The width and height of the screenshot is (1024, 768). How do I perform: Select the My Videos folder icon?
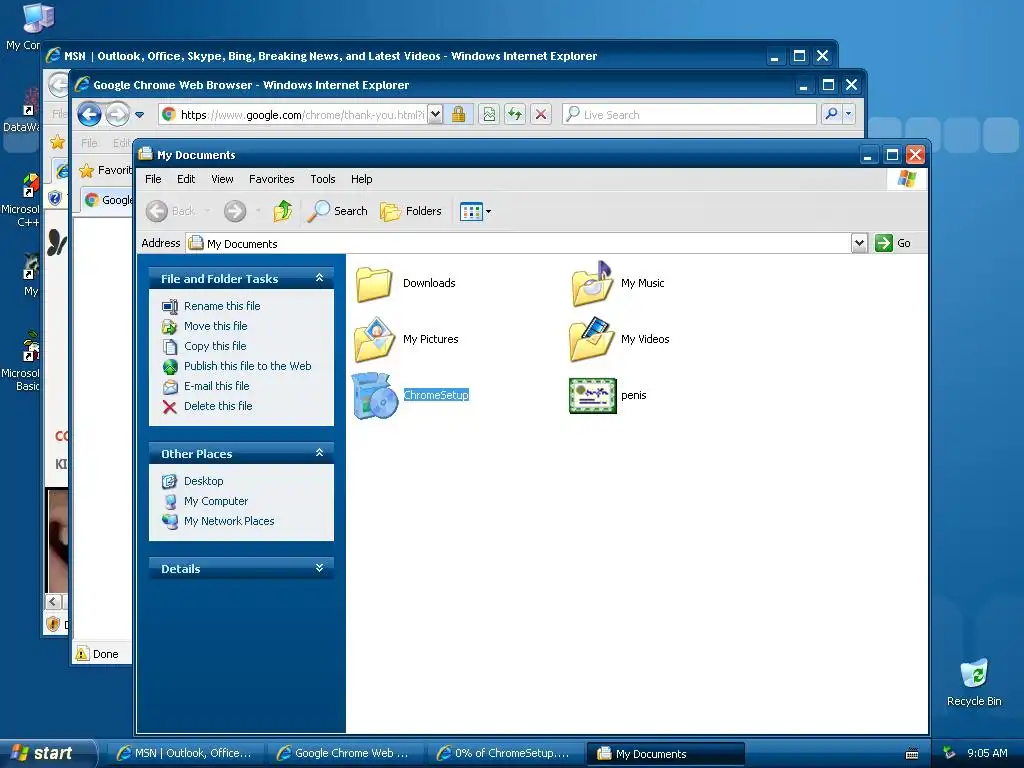pyautogui.click(x=592, y=340)
